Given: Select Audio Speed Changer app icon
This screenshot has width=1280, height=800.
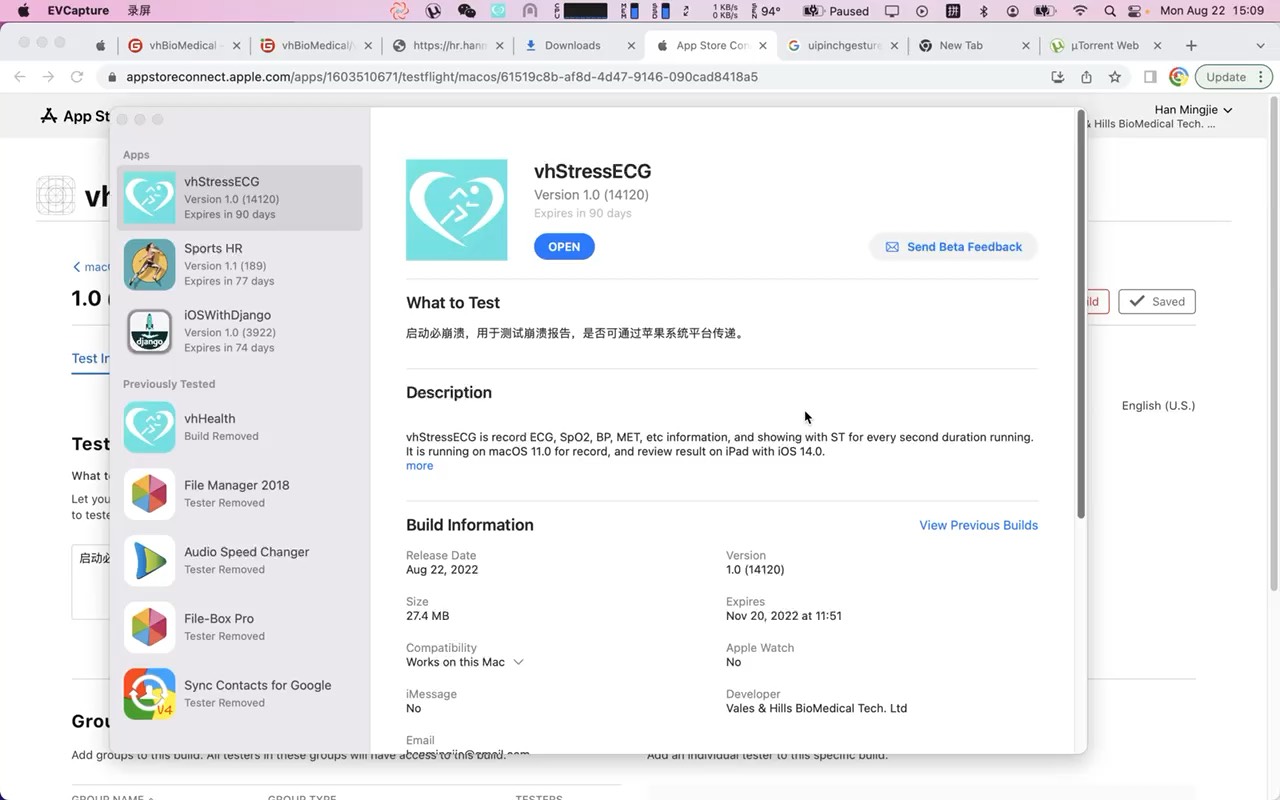Looking at the screenshot, I should 149,561.
